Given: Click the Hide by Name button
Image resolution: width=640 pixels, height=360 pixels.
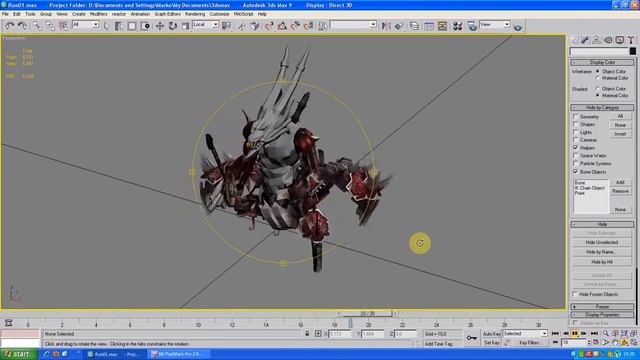Looking at the screenshot, I should [x=602, y=252].
